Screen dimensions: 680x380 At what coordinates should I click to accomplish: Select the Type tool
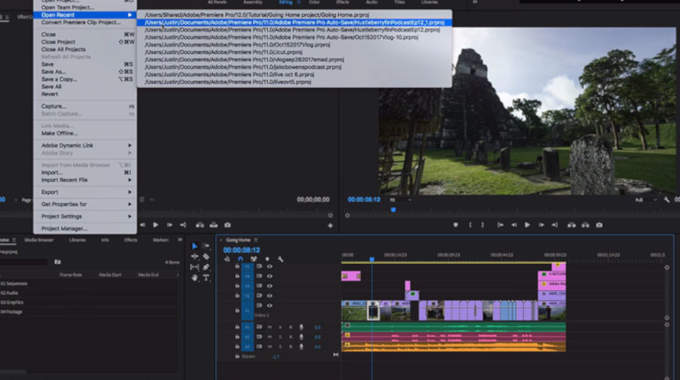point(206,277)
